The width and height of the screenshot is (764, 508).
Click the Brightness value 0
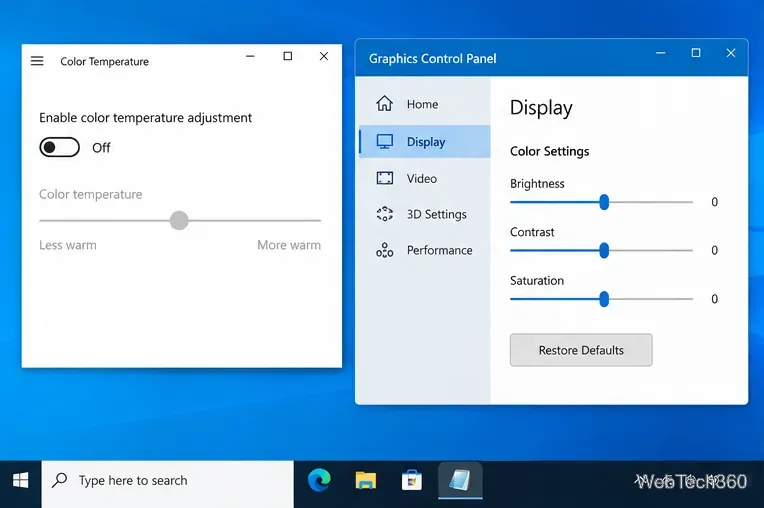pos(714,202)
